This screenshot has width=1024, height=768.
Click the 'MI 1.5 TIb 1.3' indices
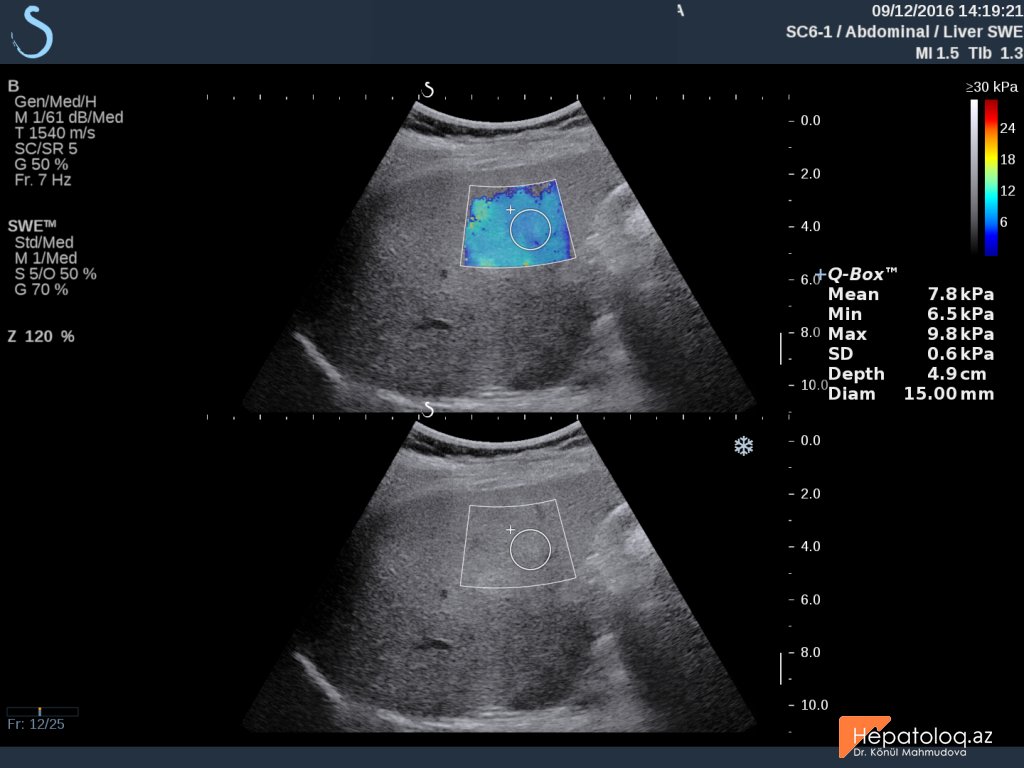[969, 53]
